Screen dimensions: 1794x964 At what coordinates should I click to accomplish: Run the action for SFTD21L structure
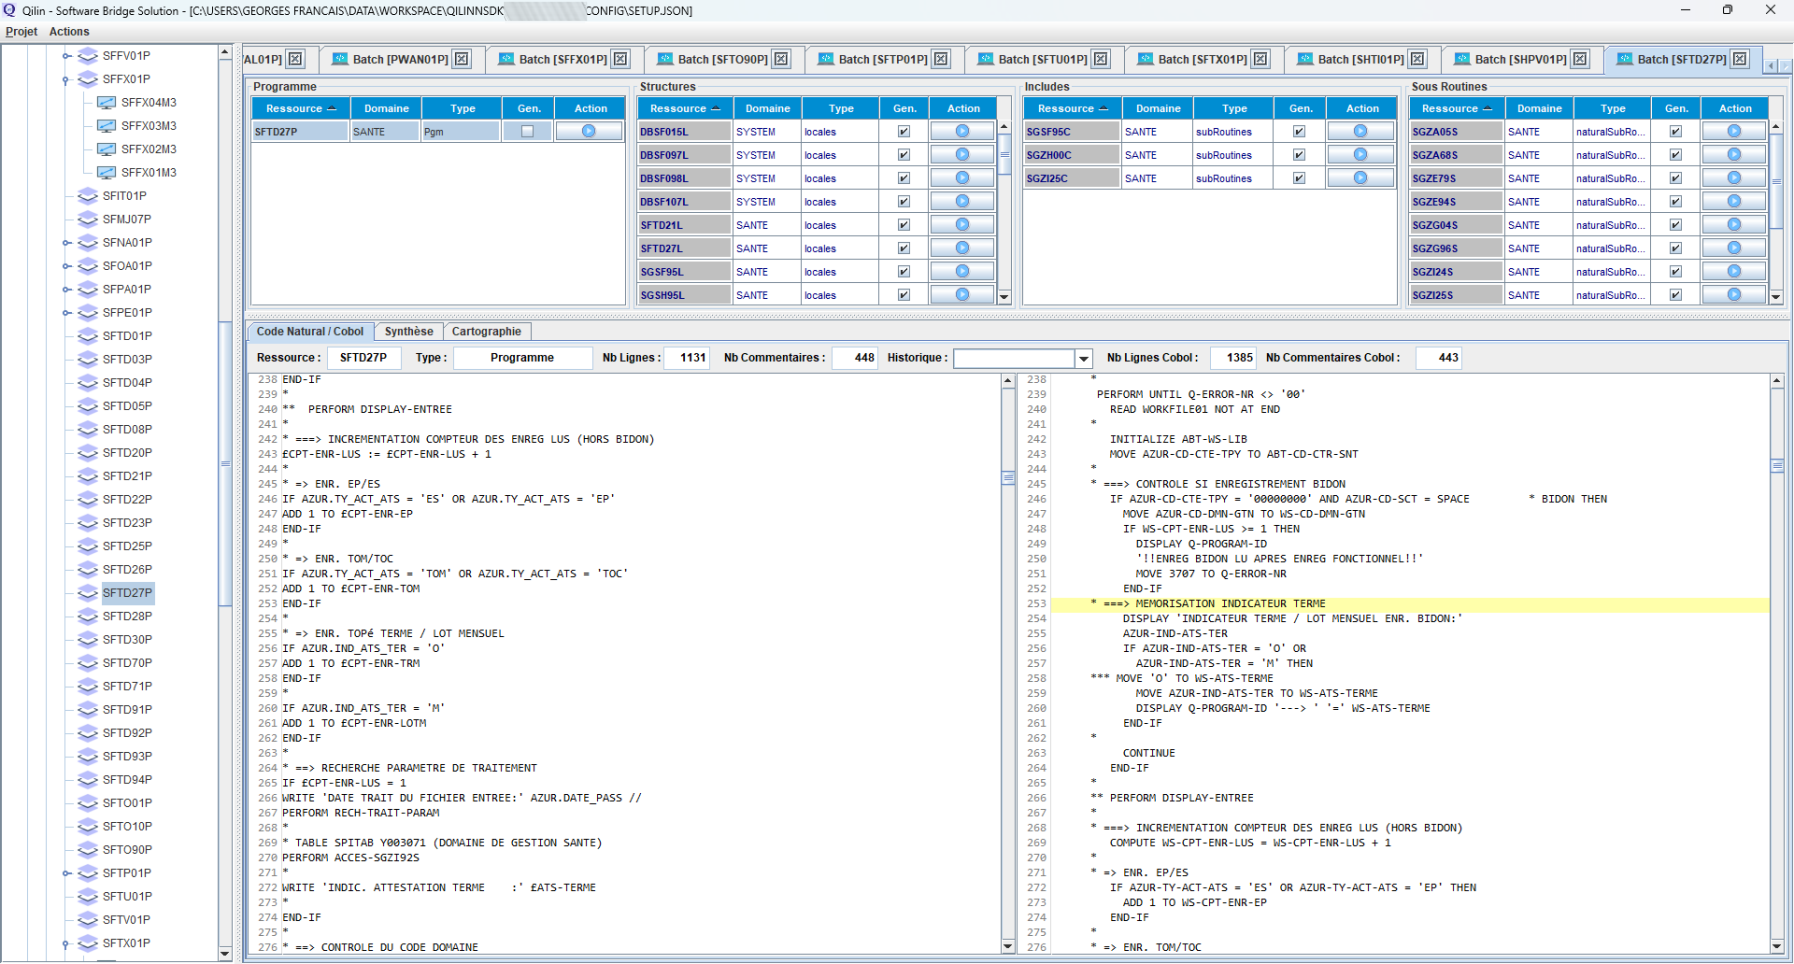pyautogui.click(x=961, y=224)
